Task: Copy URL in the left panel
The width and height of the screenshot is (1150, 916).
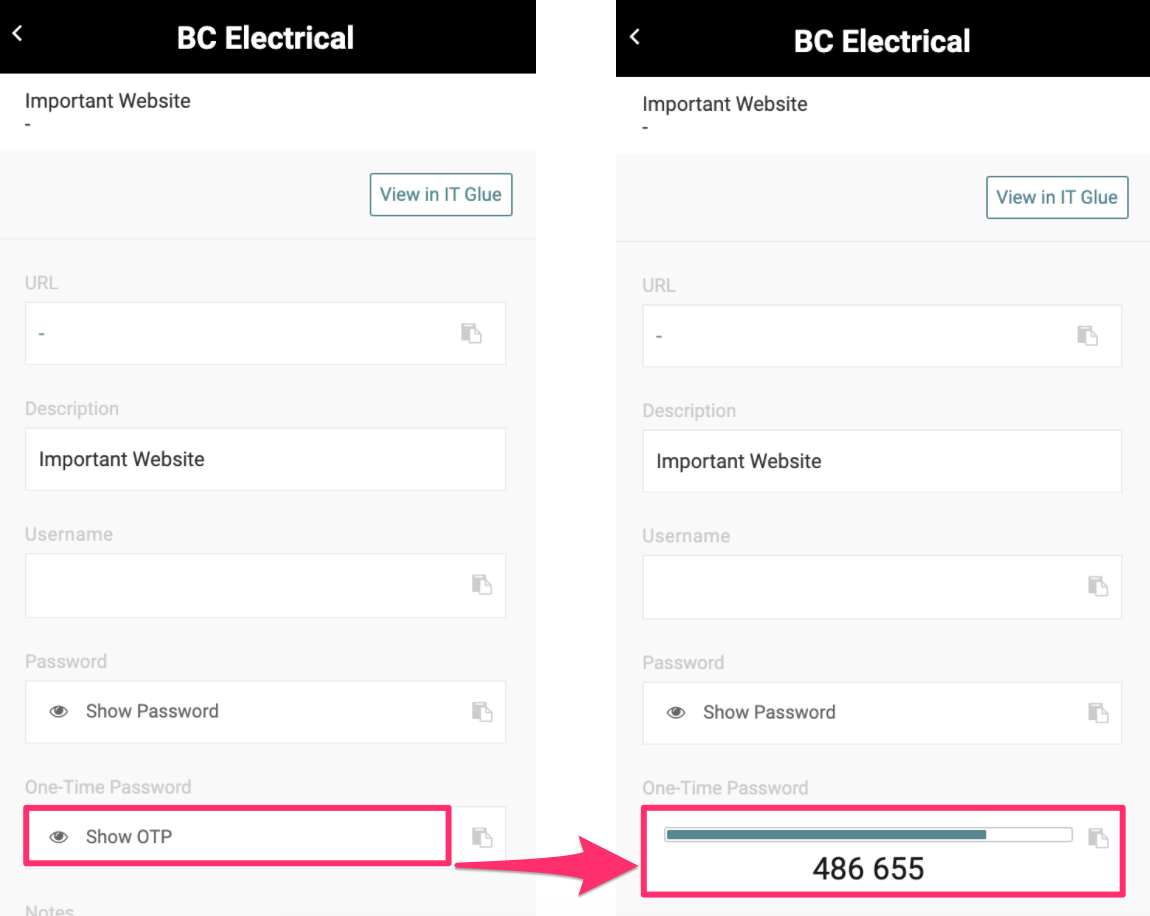Action: click(471, 333)
